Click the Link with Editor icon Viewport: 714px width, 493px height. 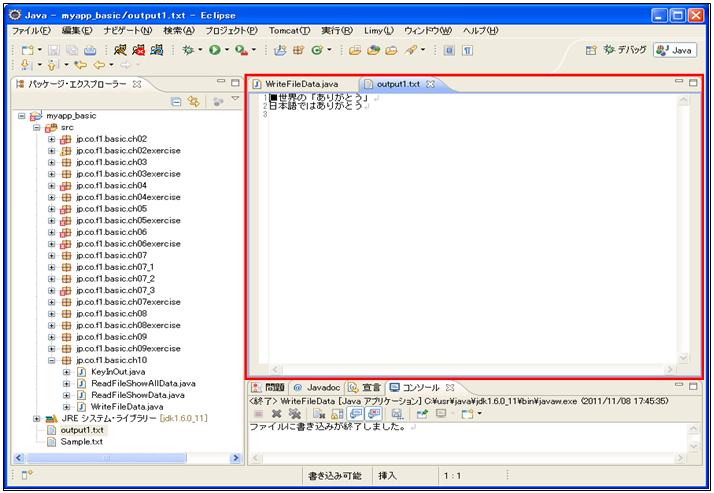tap(194, 101)
